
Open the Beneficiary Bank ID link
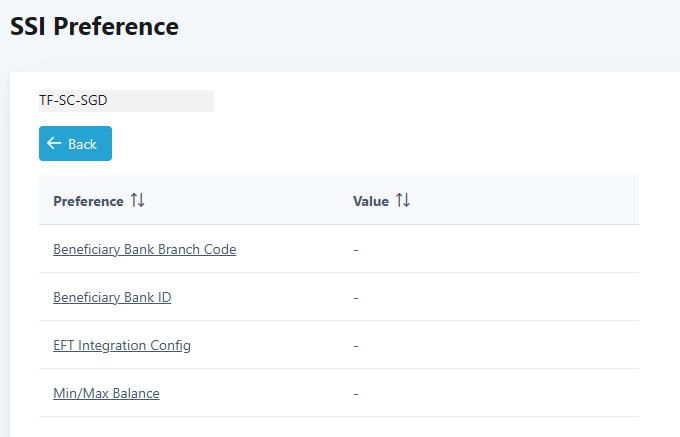(112, 297)
